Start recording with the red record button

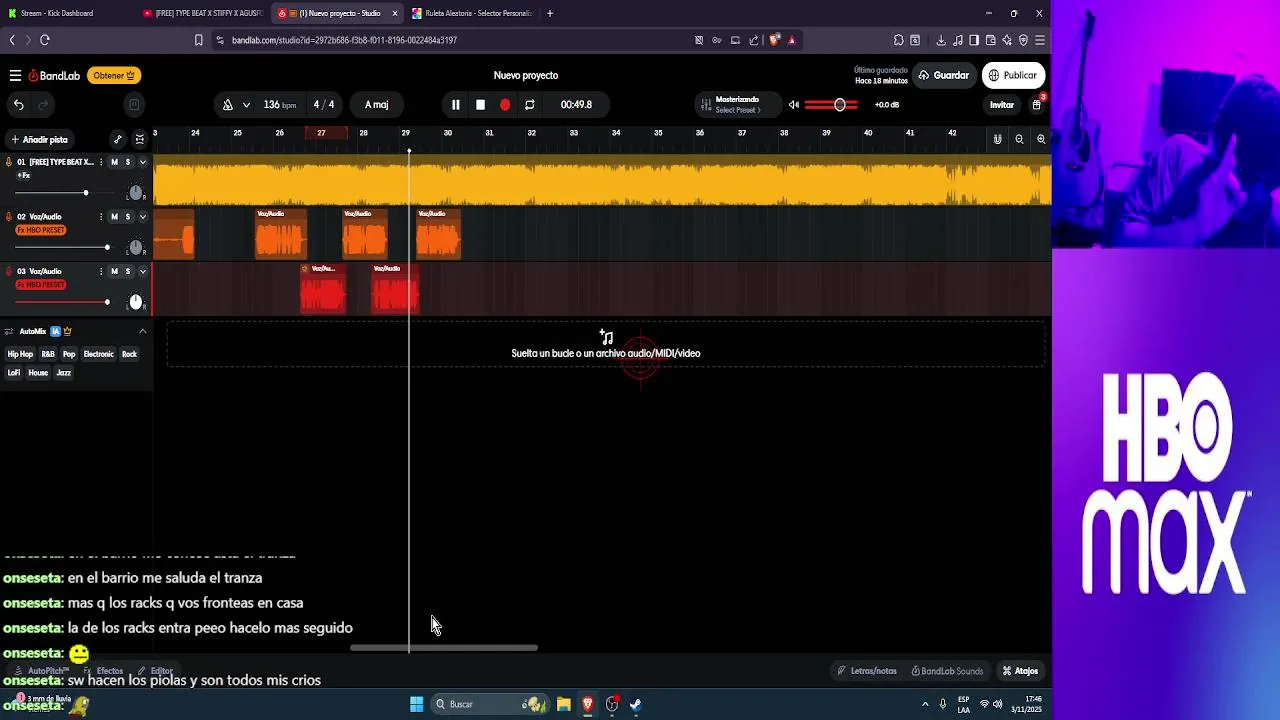click(x=505, y=104)
